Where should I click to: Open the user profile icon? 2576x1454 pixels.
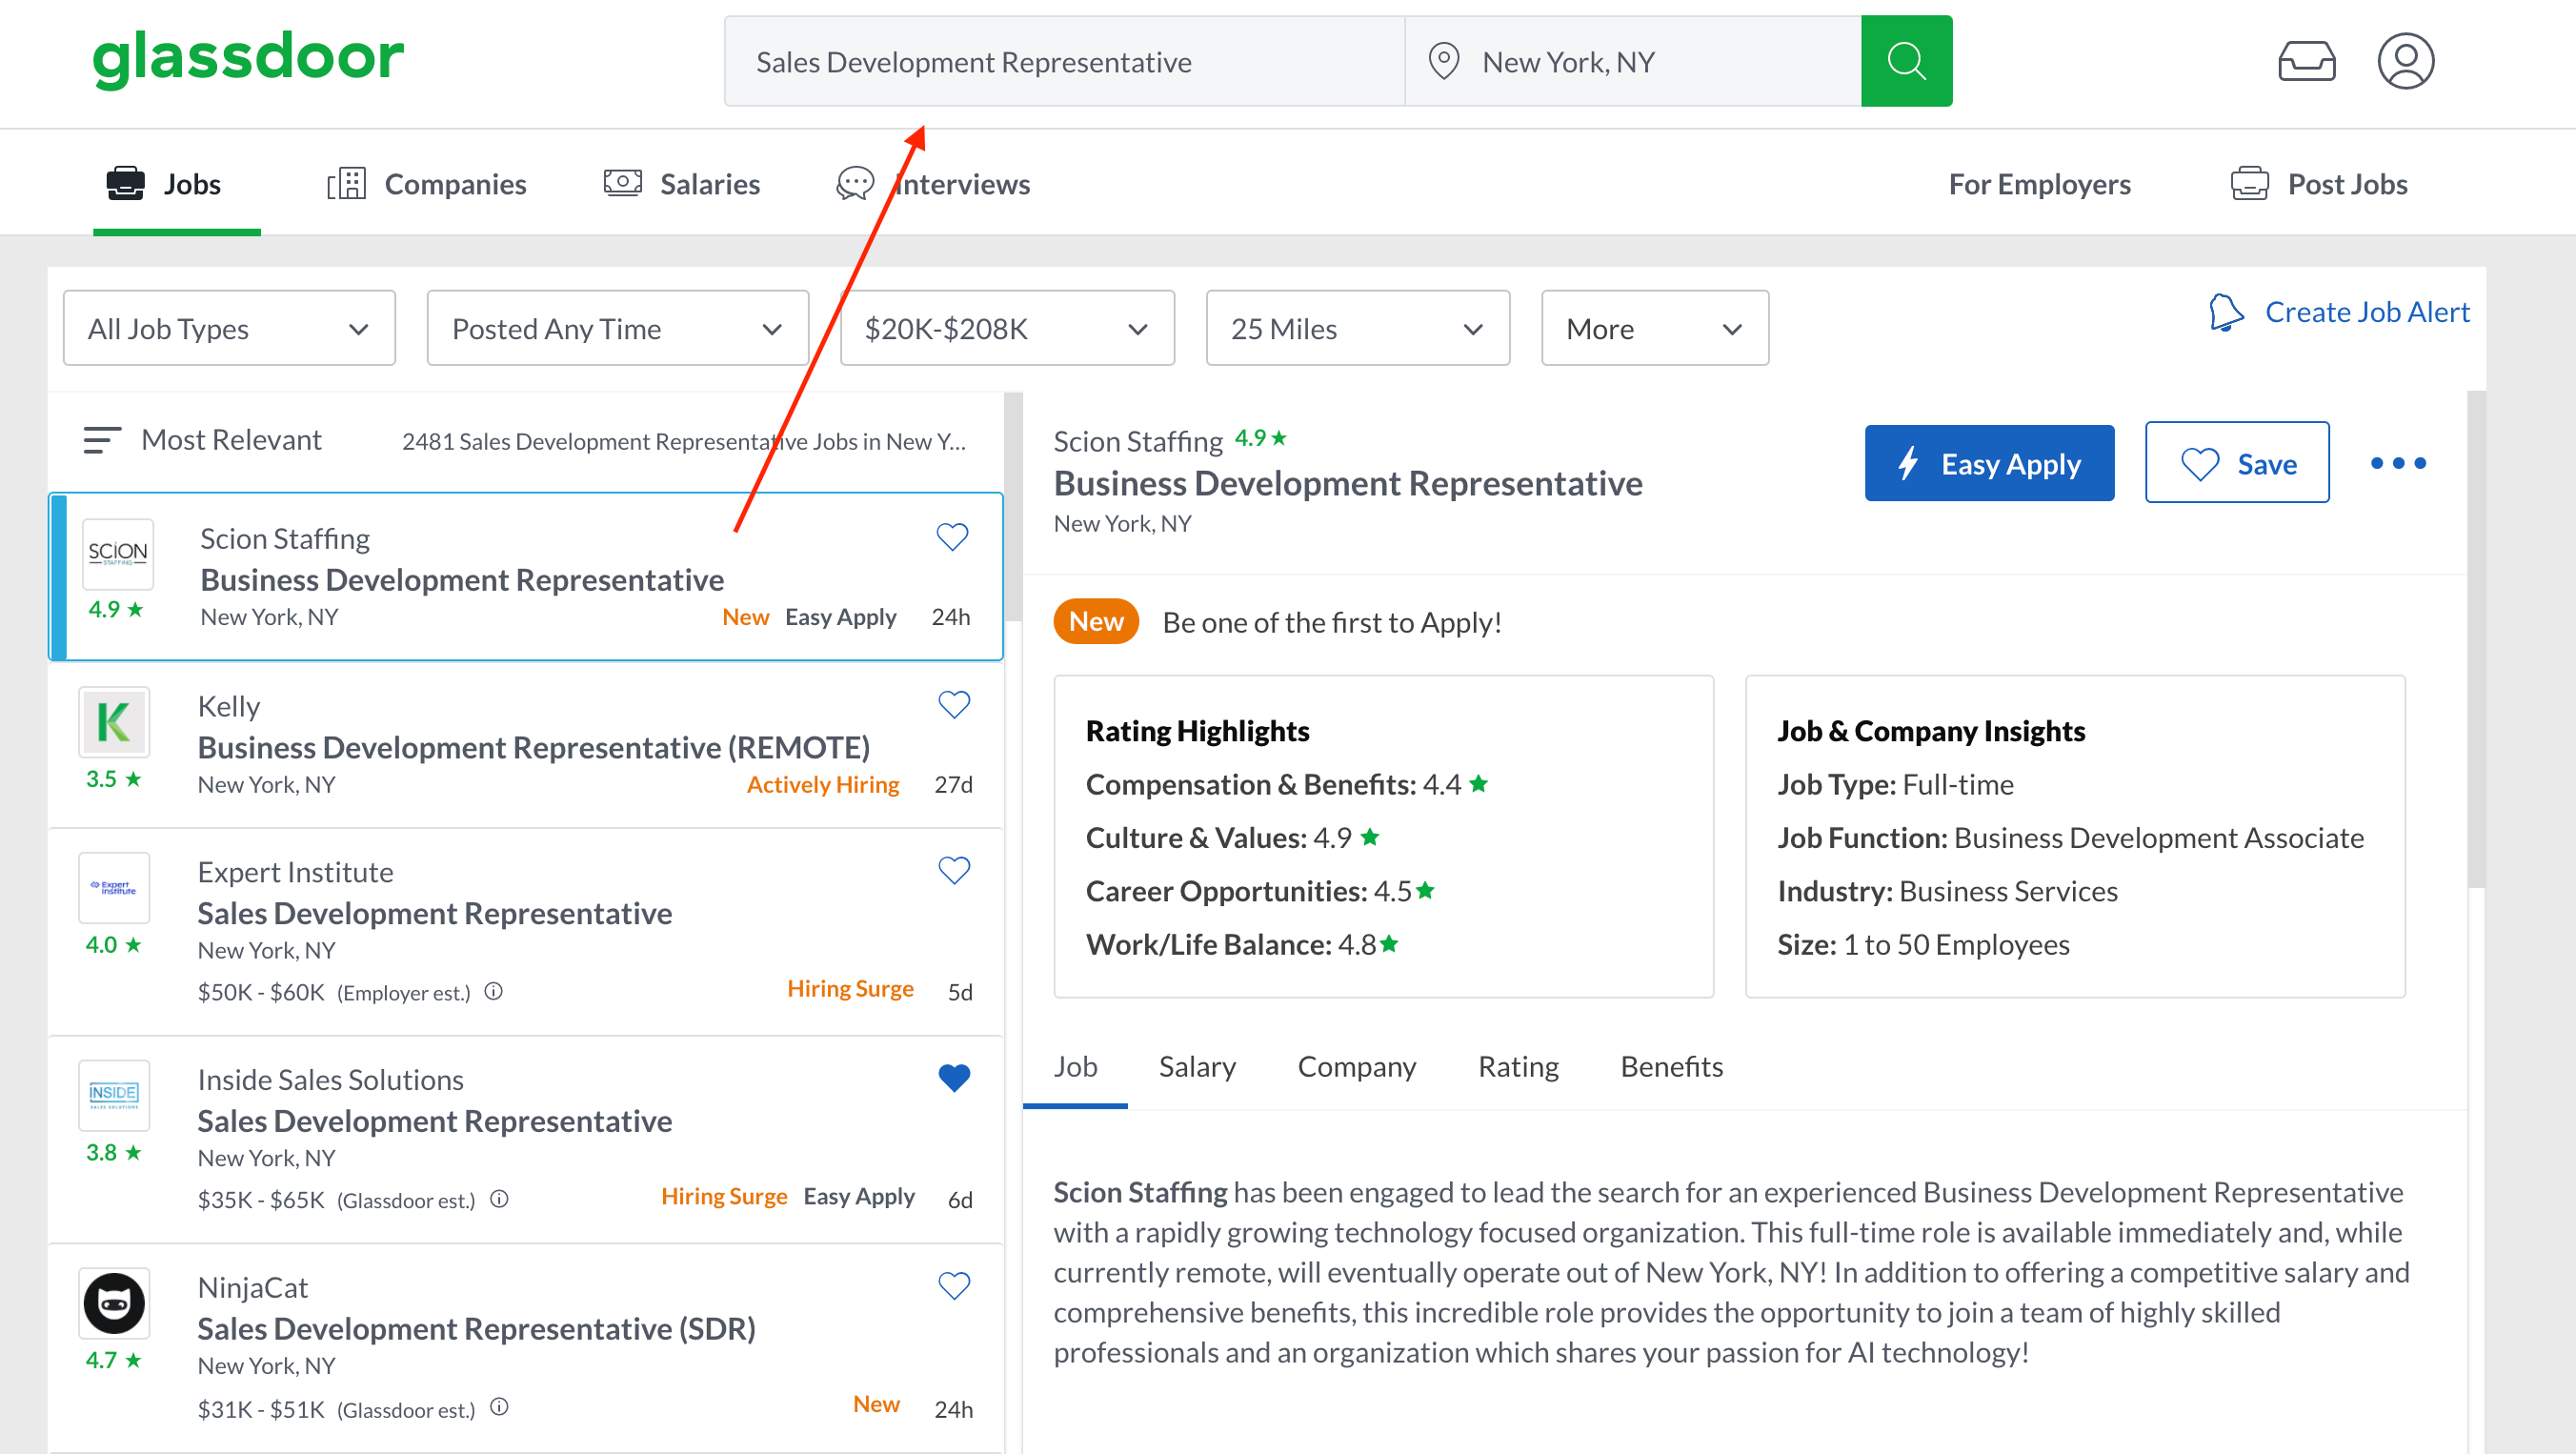[x=2405, y=61]
